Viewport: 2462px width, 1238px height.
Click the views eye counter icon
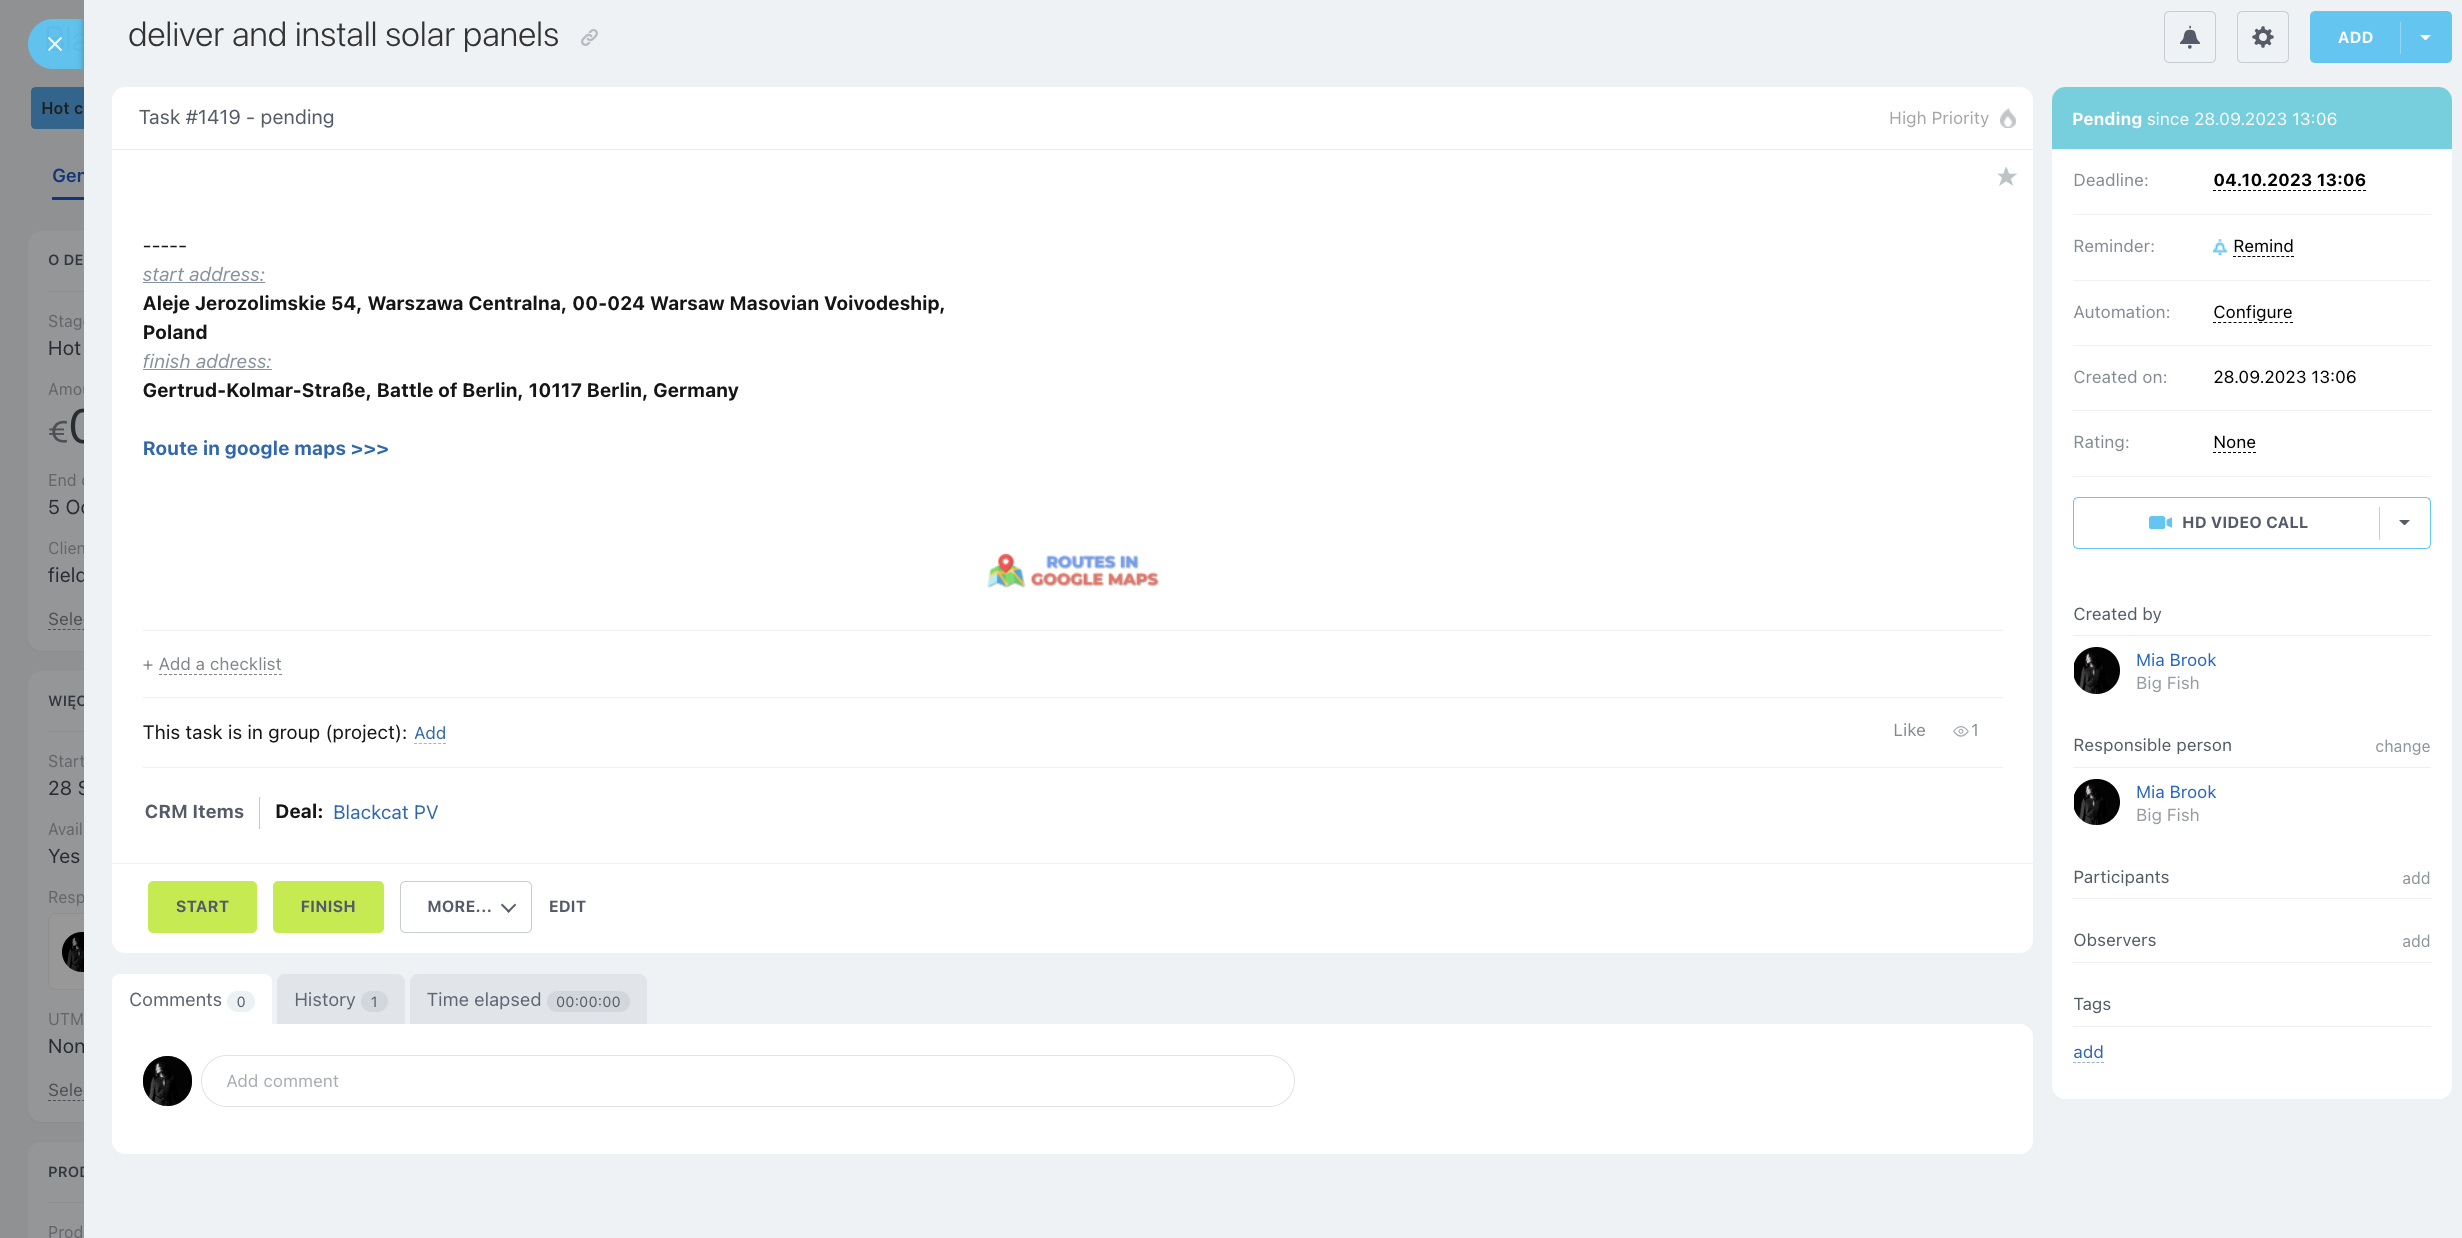point(1961,731)
